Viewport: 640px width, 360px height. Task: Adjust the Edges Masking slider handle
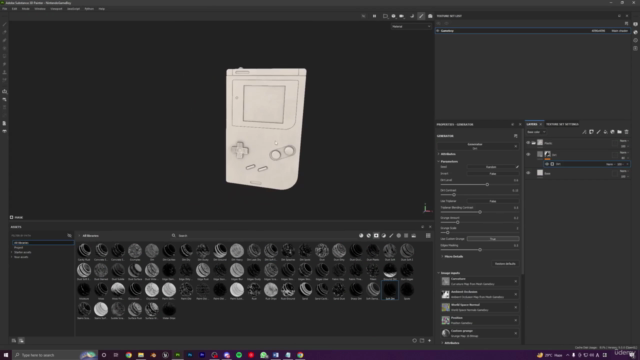480,249
